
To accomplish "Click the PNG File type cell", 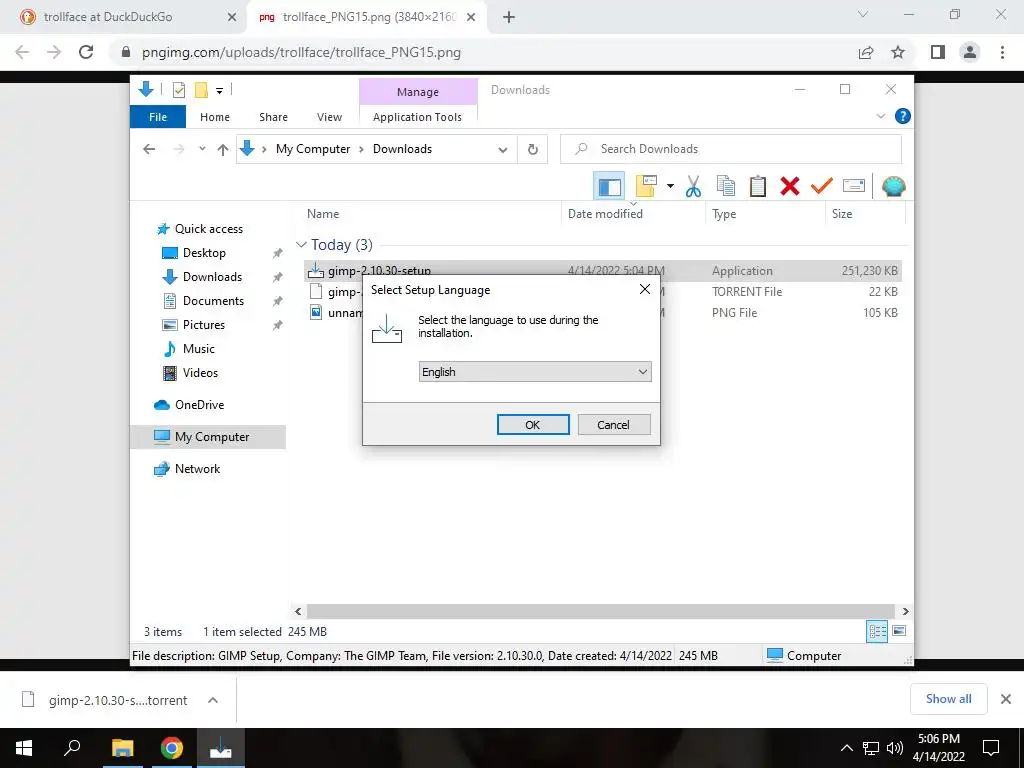I will [x=734, y=313].
